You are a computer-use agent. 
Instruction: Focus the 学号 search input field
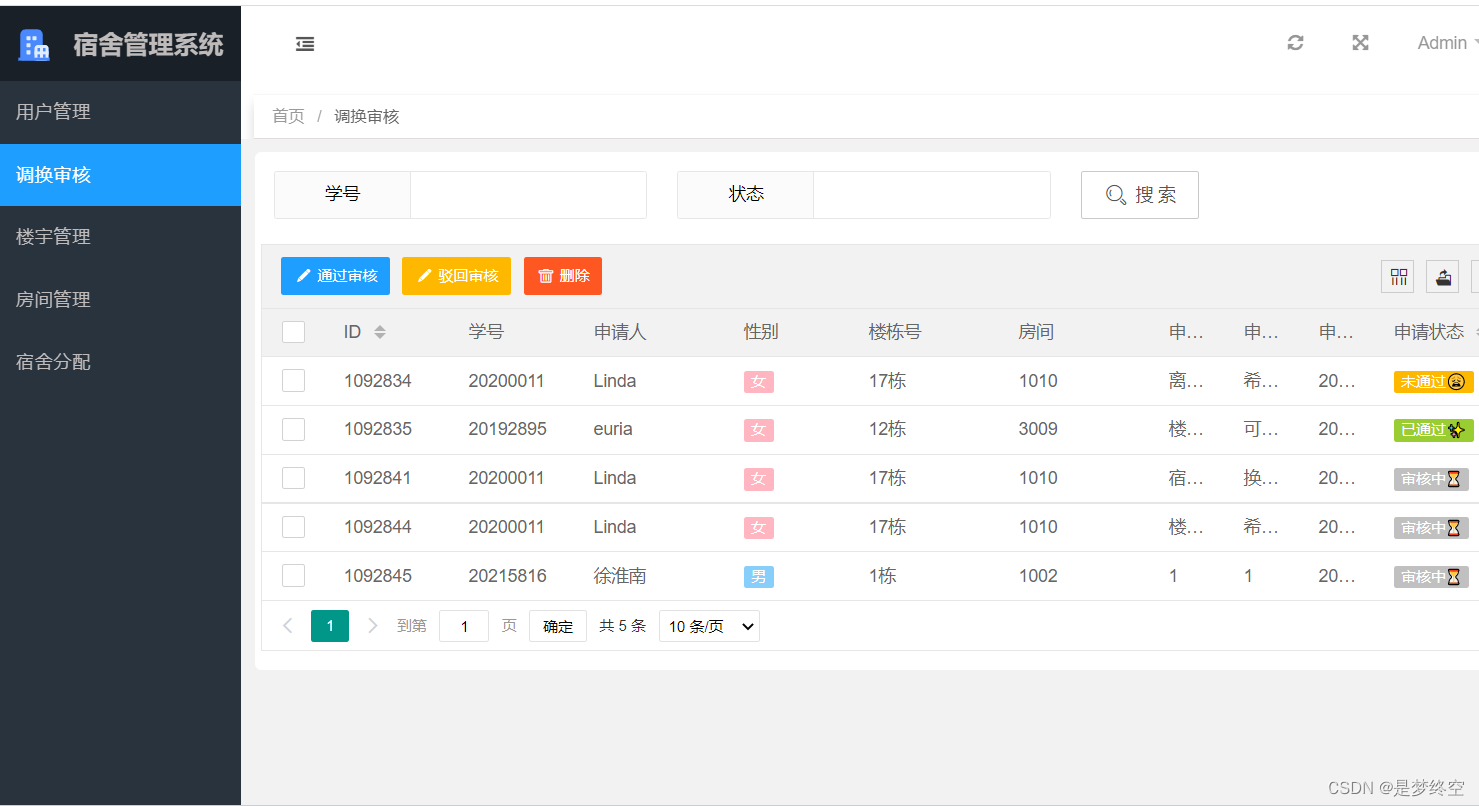(528, 195)
